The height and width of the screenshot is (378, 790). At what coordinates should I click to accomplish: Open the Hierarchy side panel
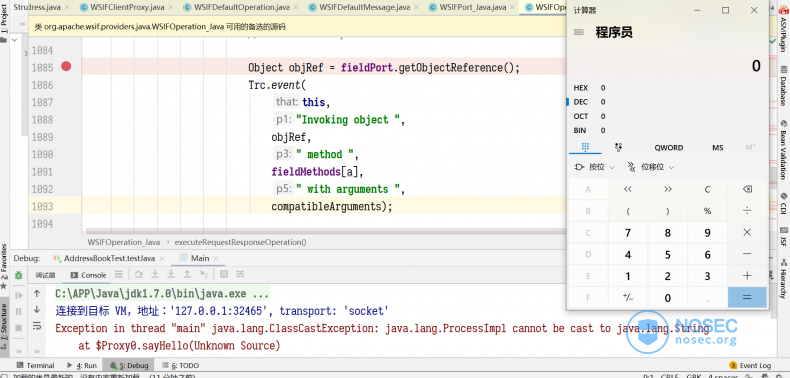[x=783, y=278]
